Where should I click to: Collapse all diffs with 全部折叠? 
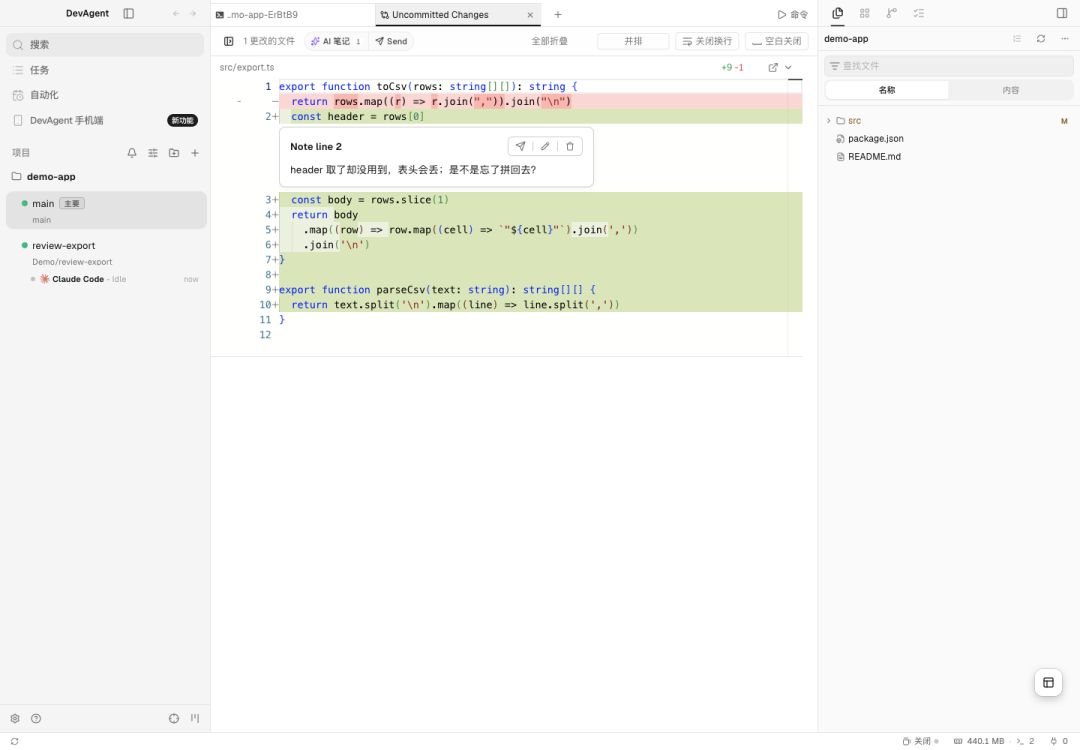point(549,41)
